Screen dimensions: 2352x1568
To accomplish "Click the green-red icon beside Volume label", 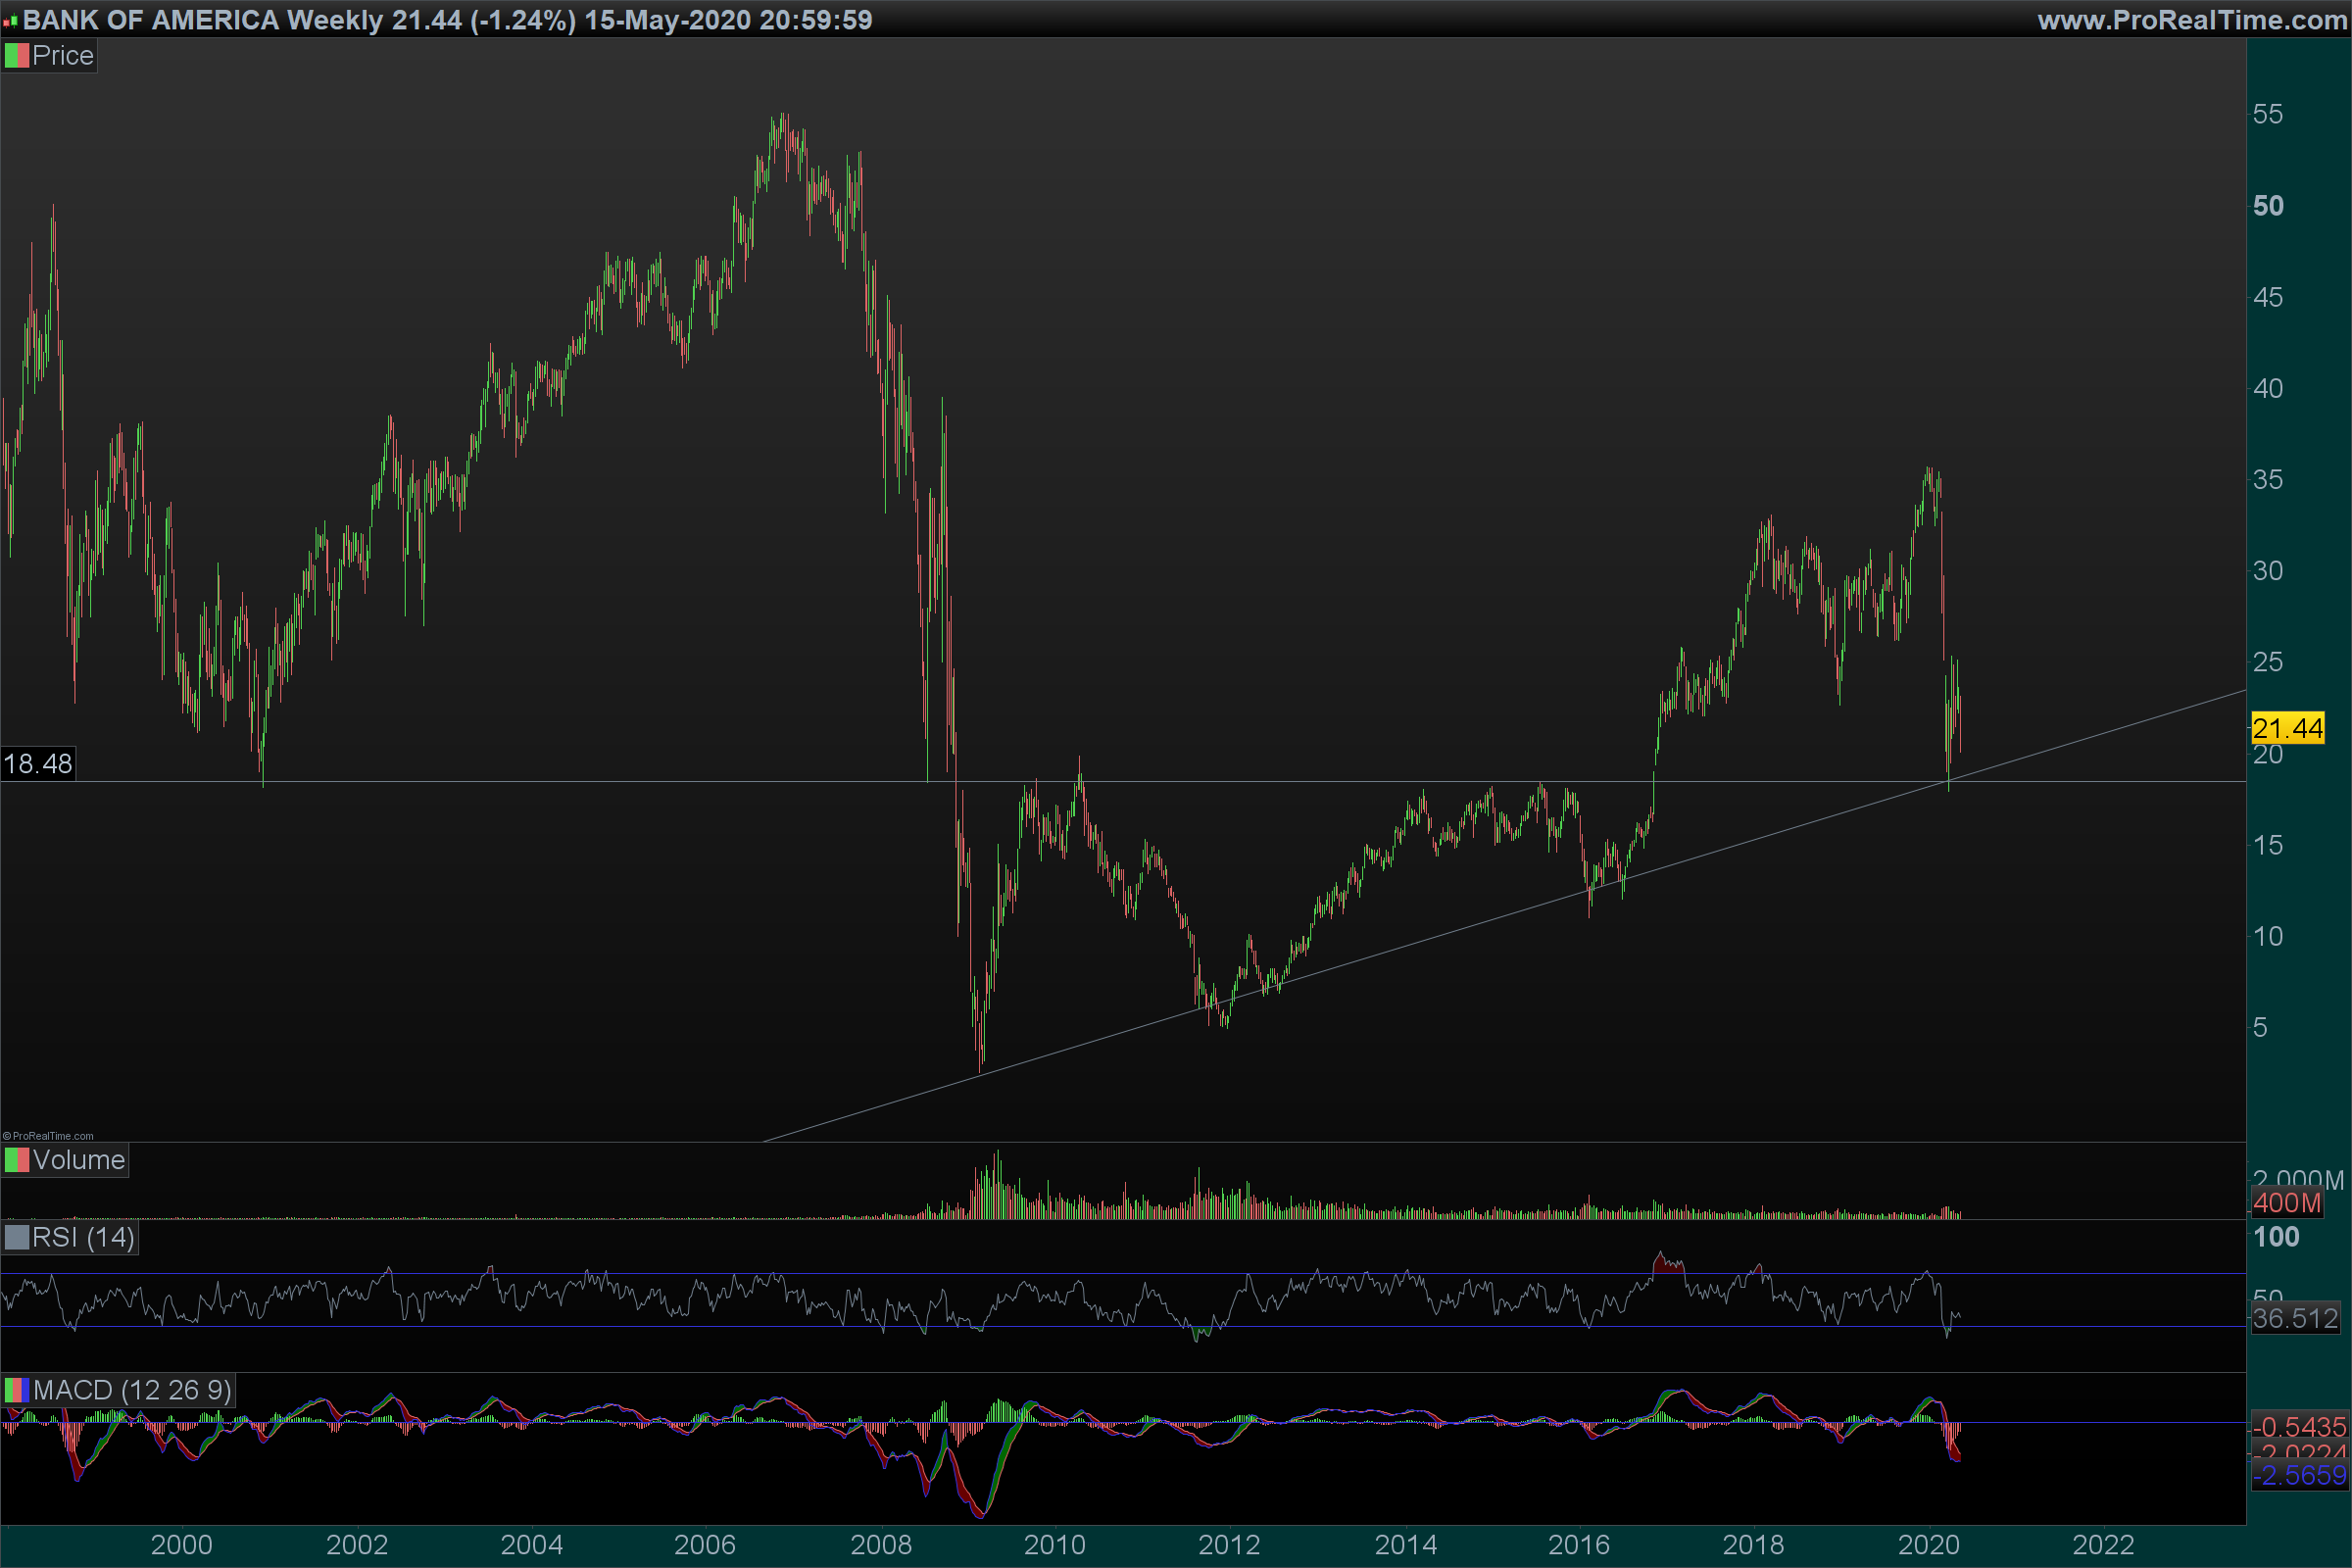I will coord(16,1160).
